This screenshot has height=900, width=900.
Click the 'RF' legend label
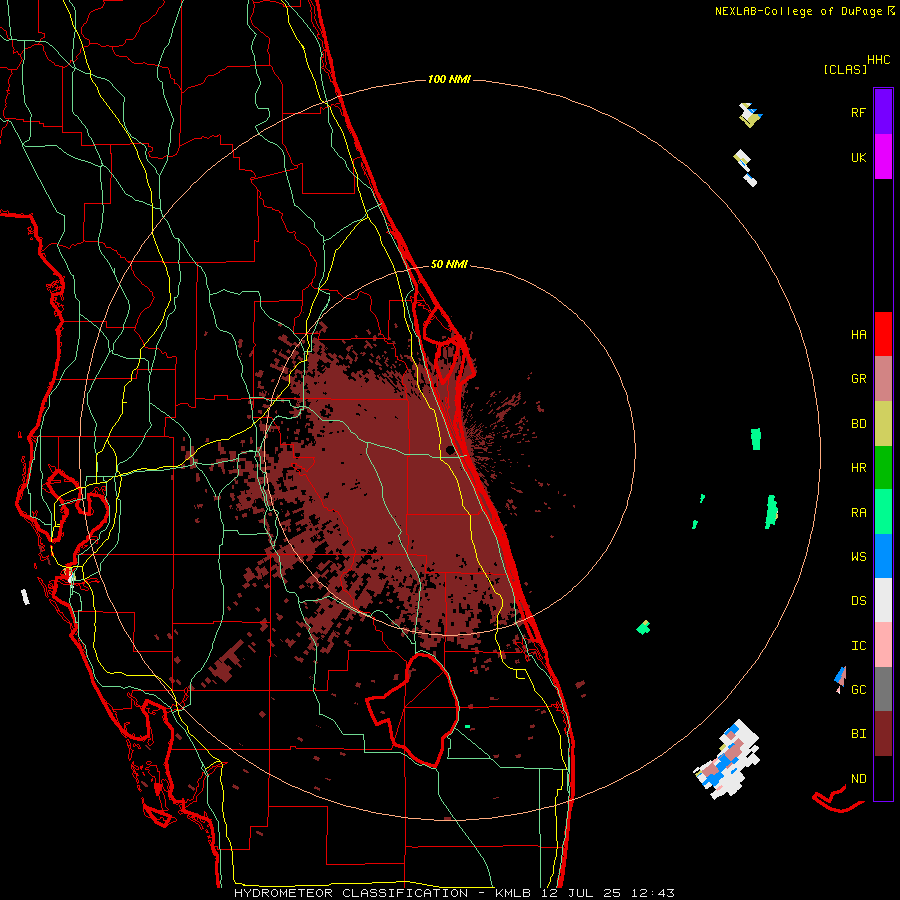pyautogui.click(x=858, y=112)
